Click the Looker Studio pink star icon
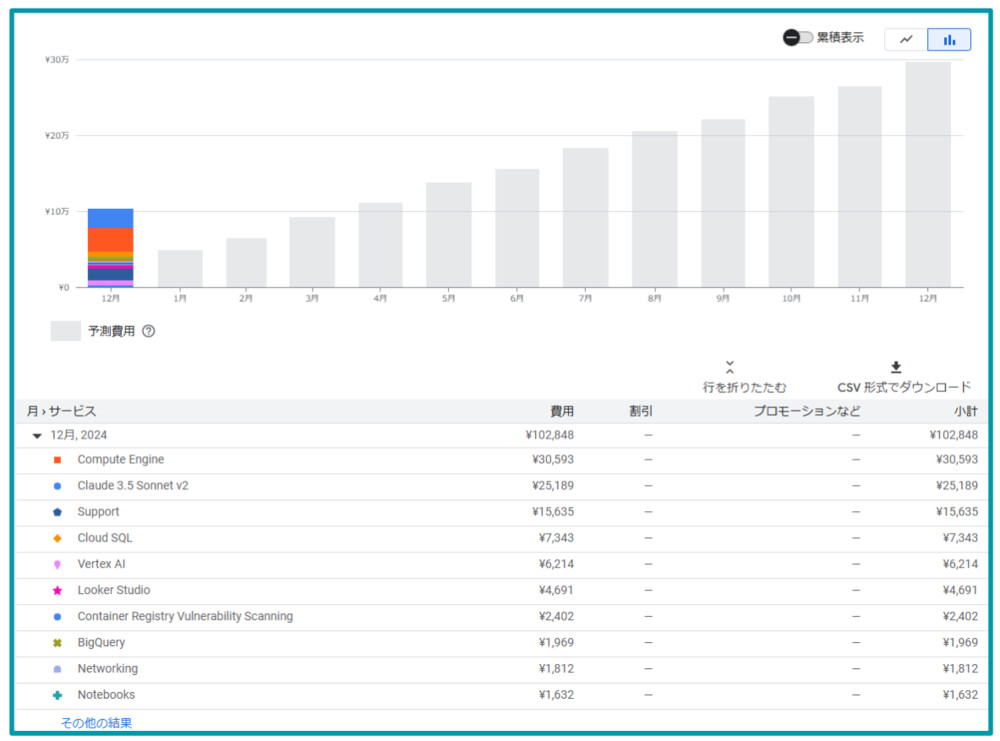This screenshot has width=1000, height=741. click(x=57, y=591)
